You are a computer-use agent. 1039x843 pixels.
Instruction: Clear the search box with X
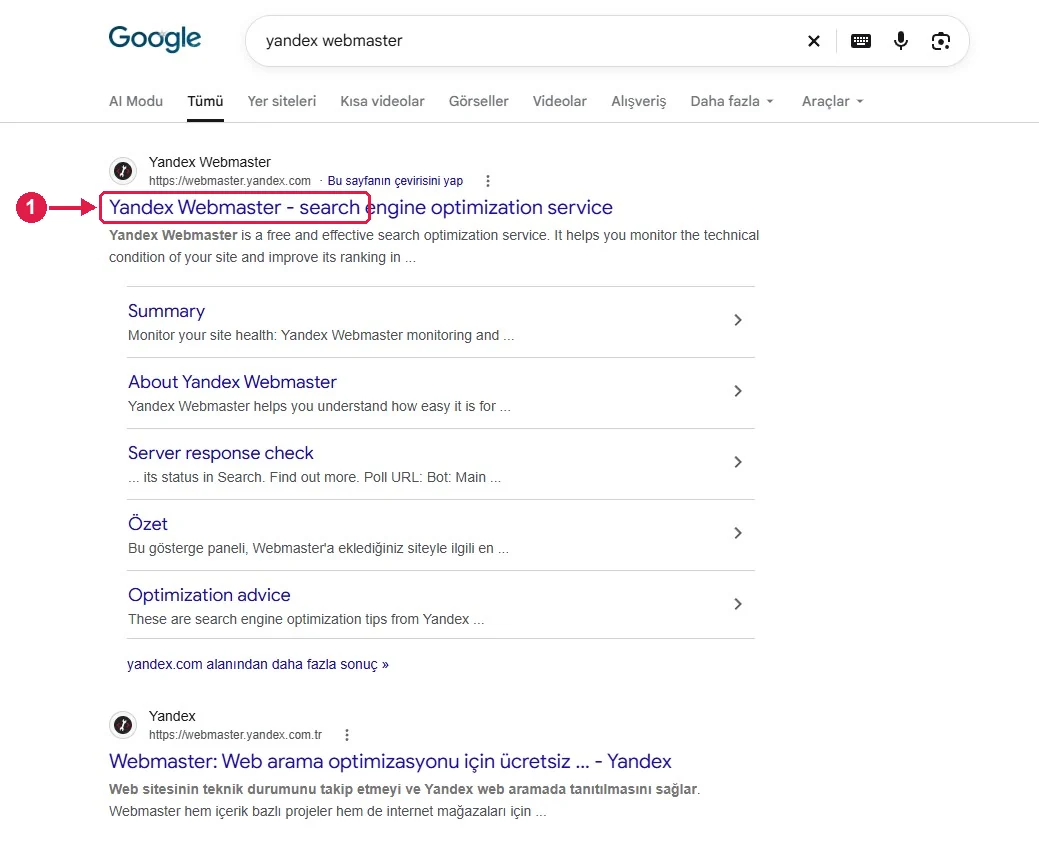coord(814,41)
